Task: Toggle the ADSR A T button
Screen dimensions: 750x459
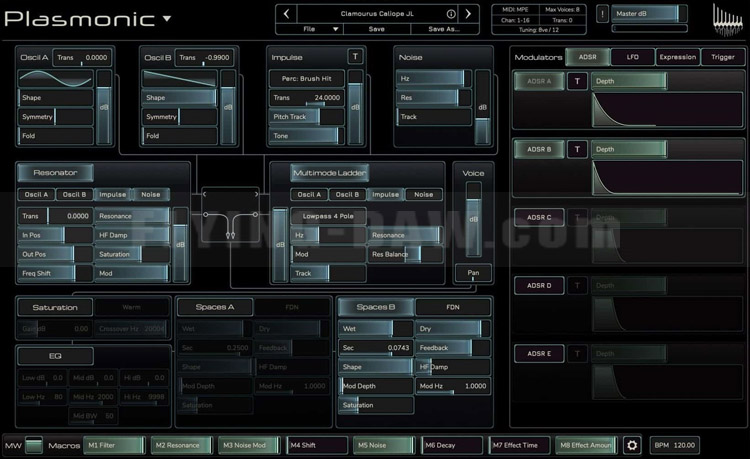Action: point(577,81)
